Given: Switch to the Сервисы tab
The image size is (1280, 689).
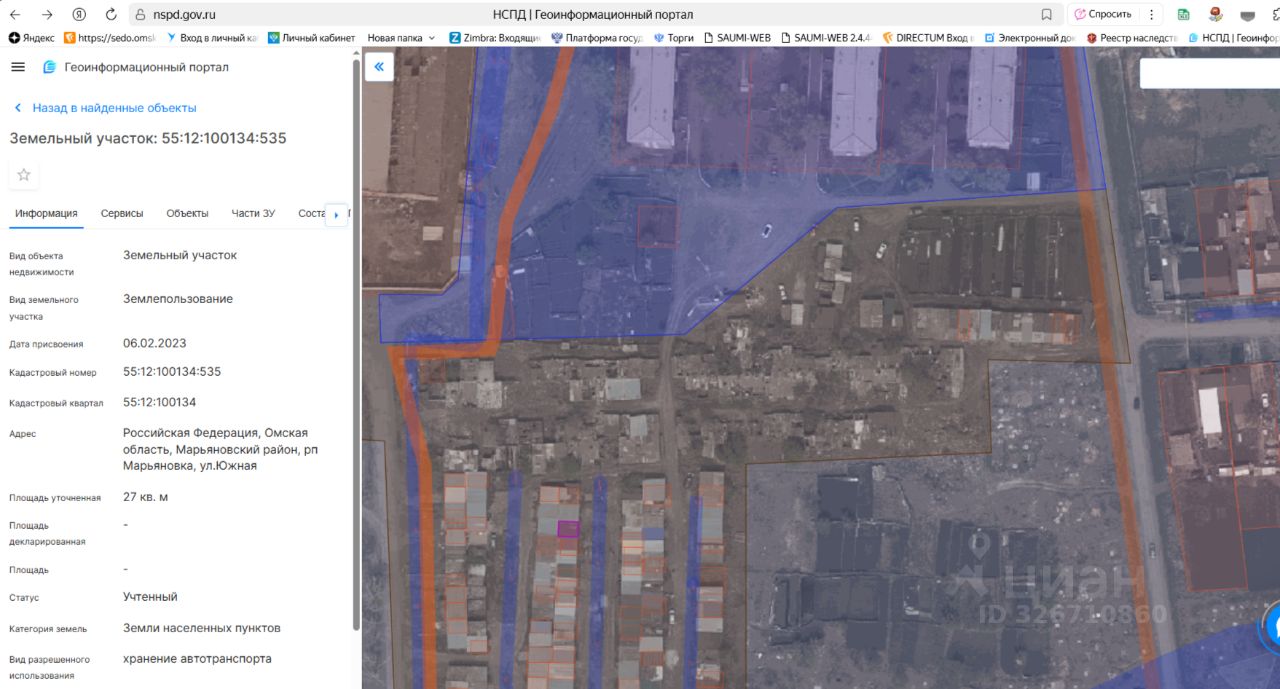Looking at the screenshot, I should 122,214.
